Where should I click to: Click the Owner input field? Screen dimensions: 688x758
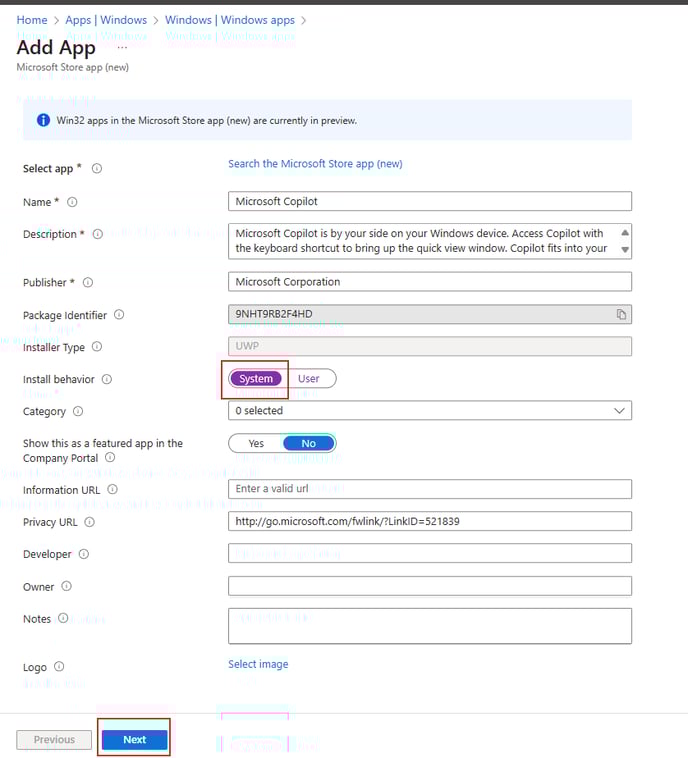(430, 586)
